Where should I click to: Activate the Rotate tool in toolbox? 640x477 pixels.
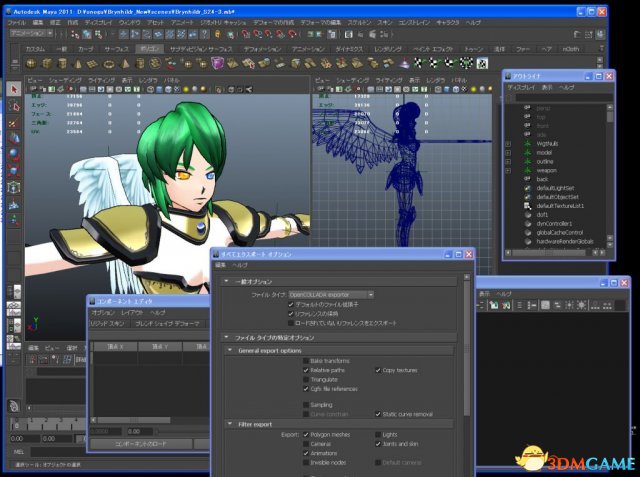(x=14, y=154)
